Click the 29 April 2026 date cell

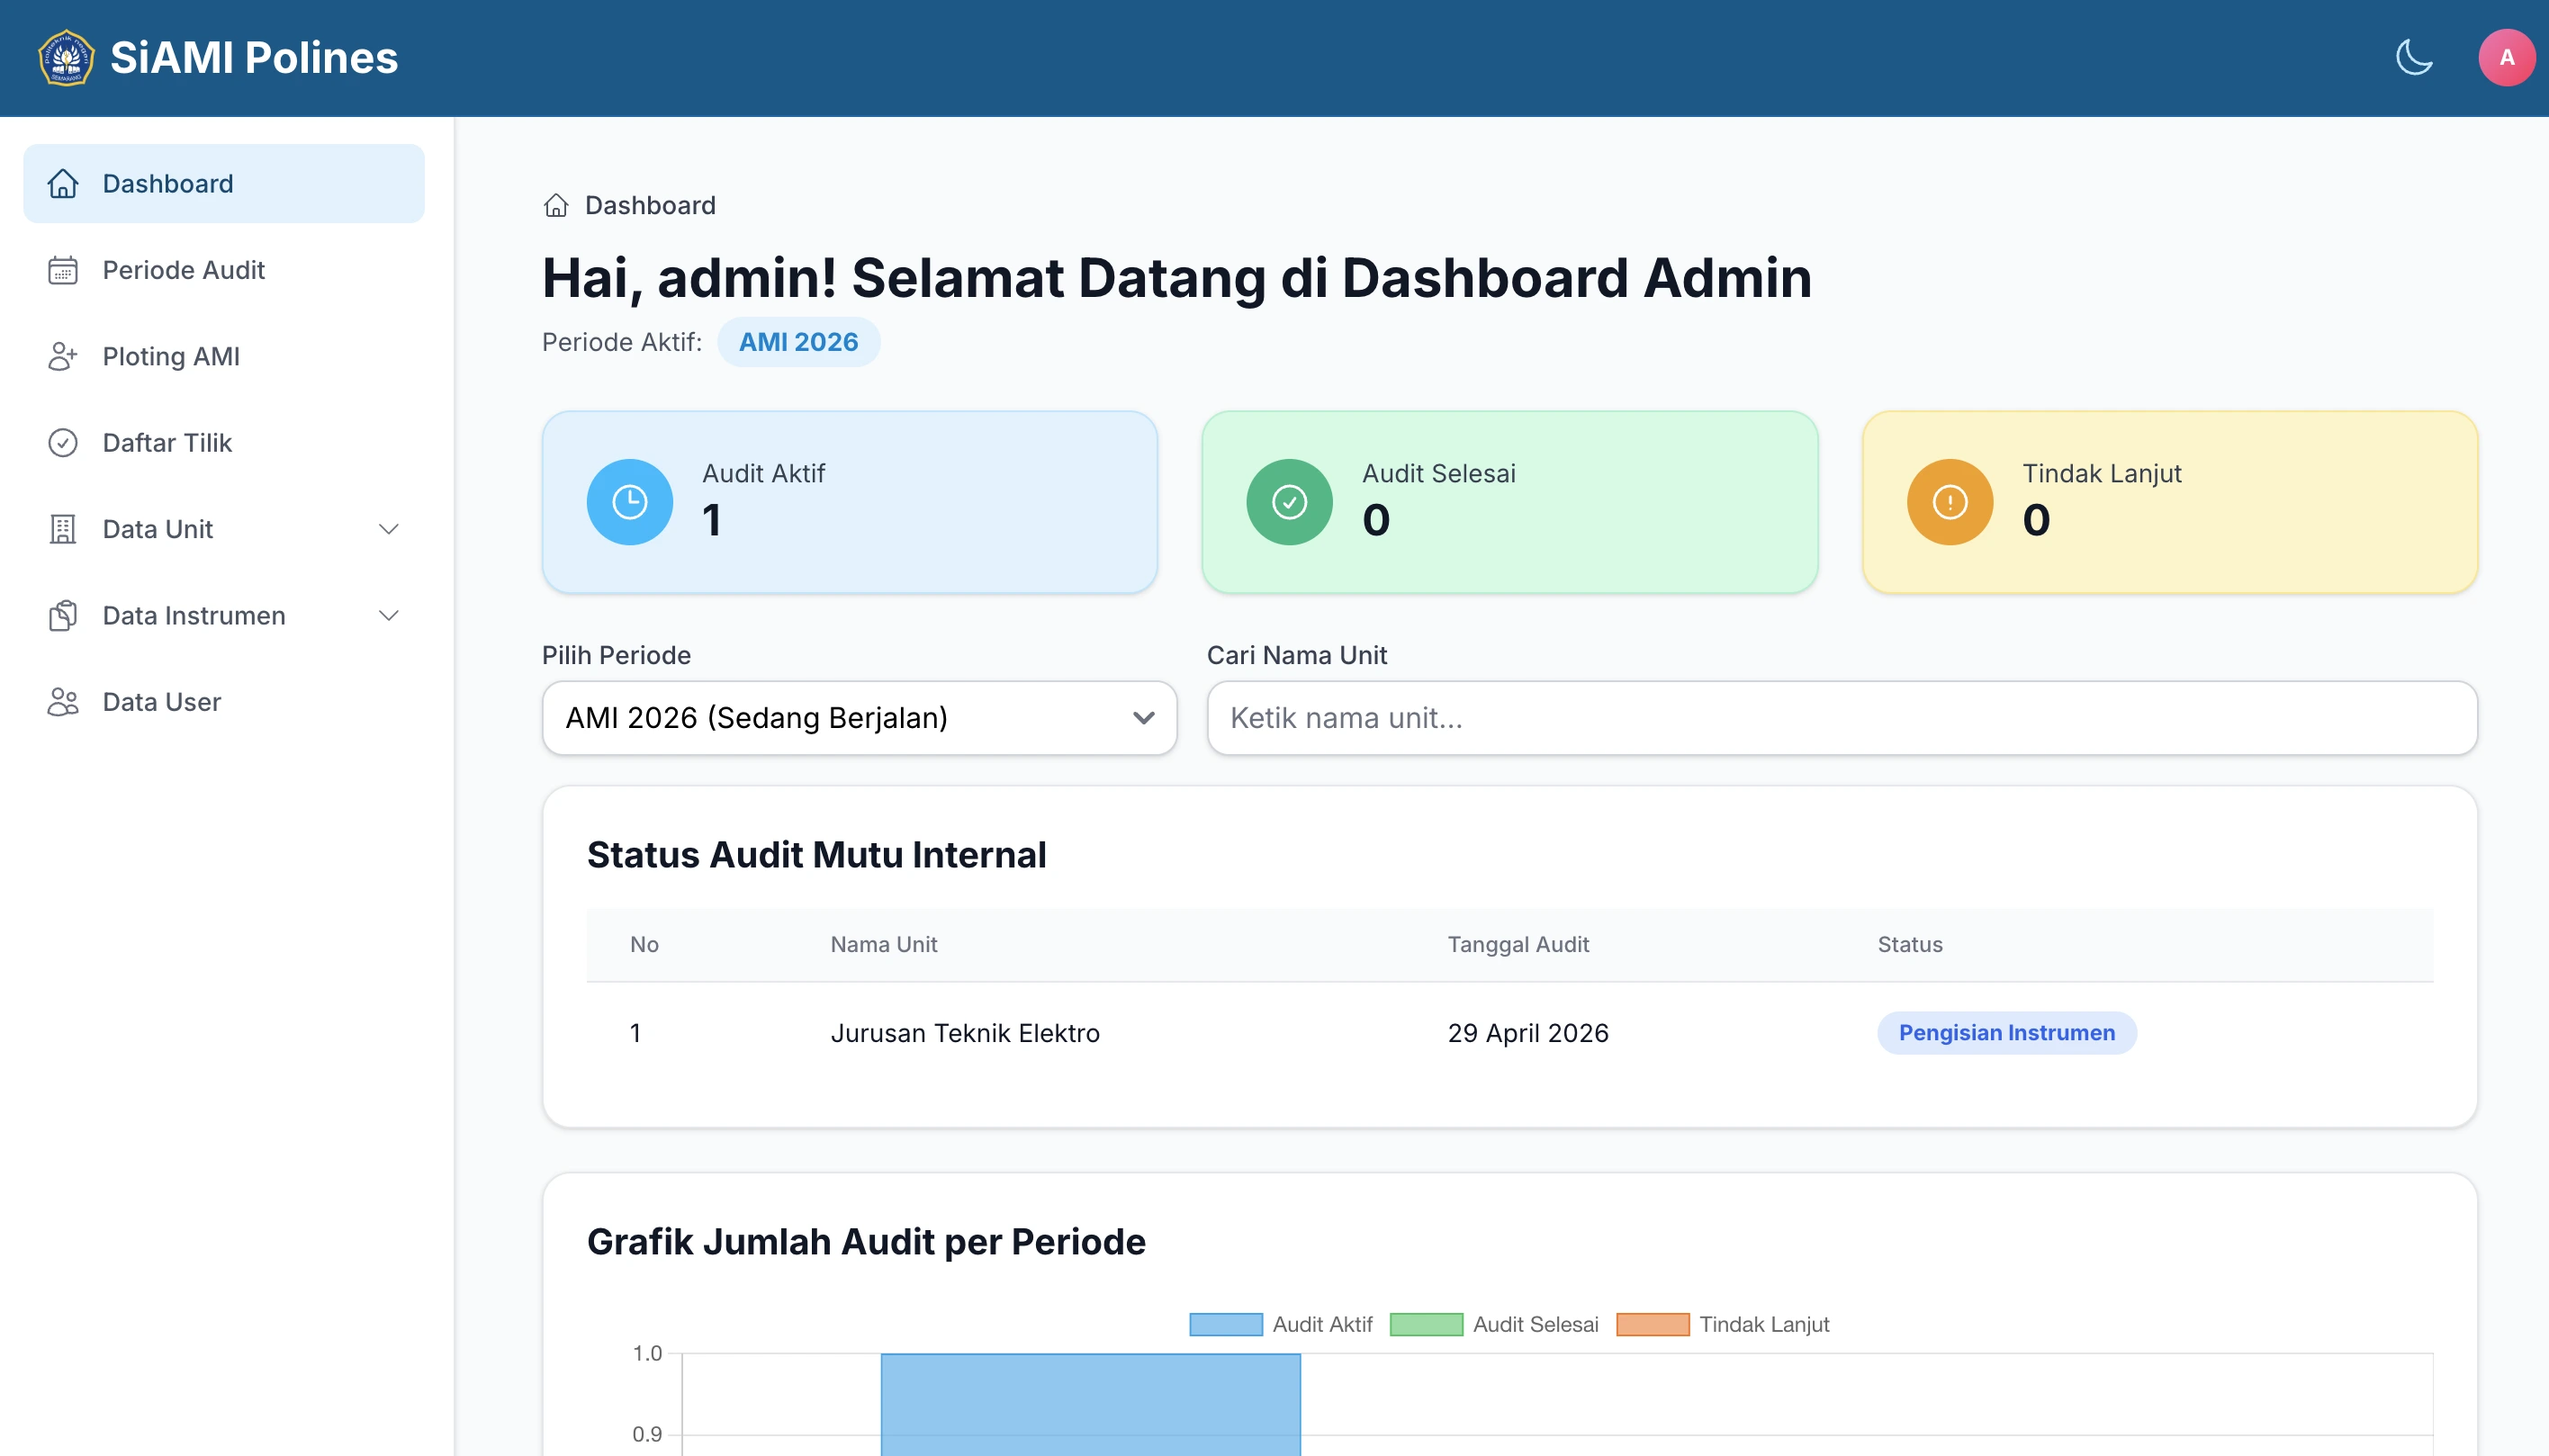pos(1527,1033)
